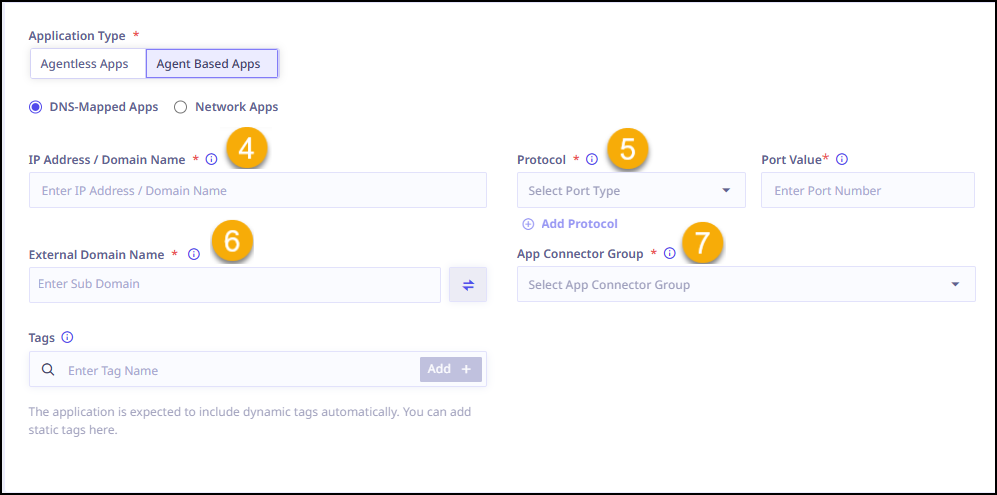
Task: Focus the Enter IP Address / Domain Name field
Action: coord(257,190)
